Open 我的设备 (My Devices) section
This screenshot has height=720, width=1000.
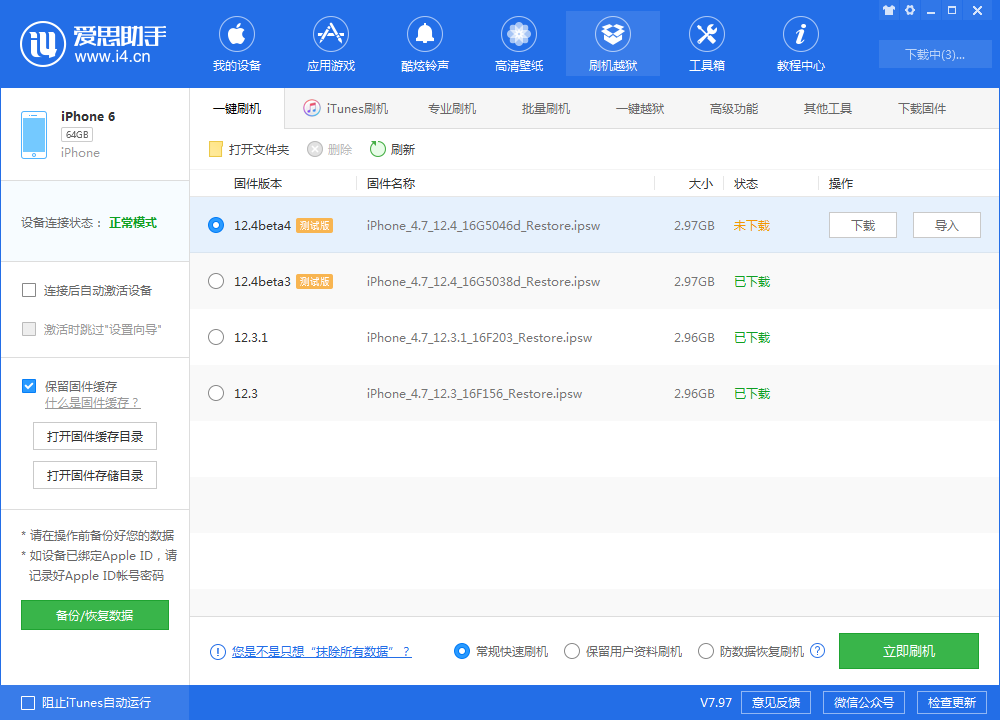tap(236, 43)
